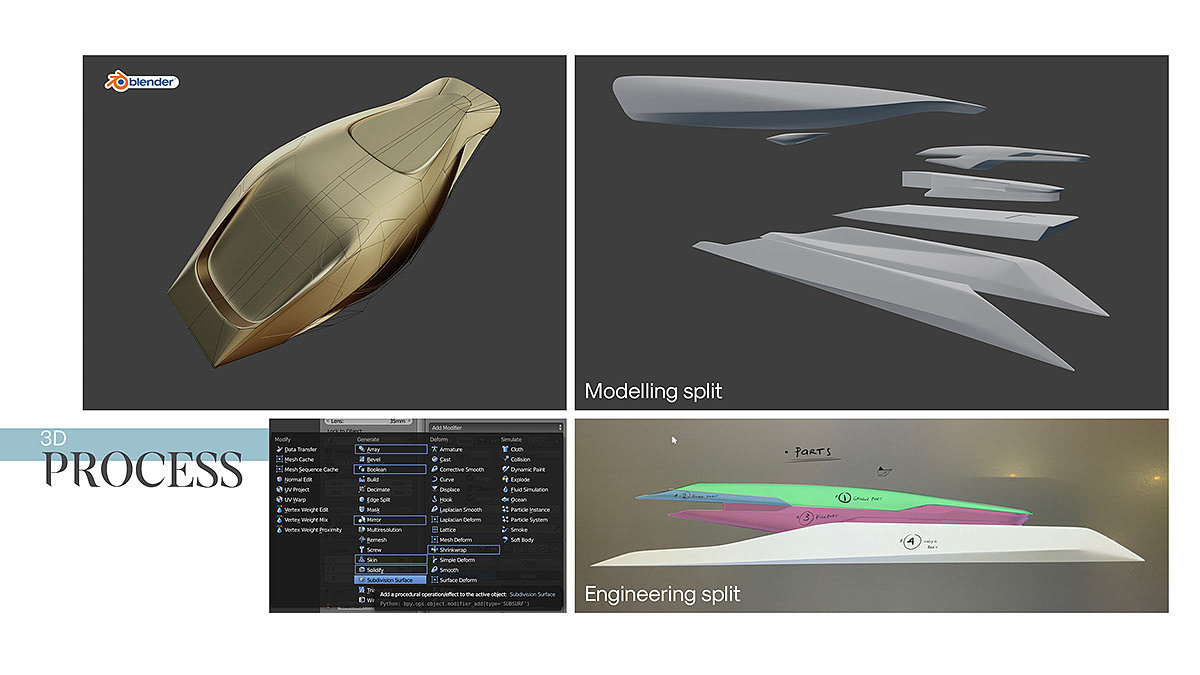Add the Mirror modifier
Viewport: 1200px width, 675px height.
click(390, 519)
